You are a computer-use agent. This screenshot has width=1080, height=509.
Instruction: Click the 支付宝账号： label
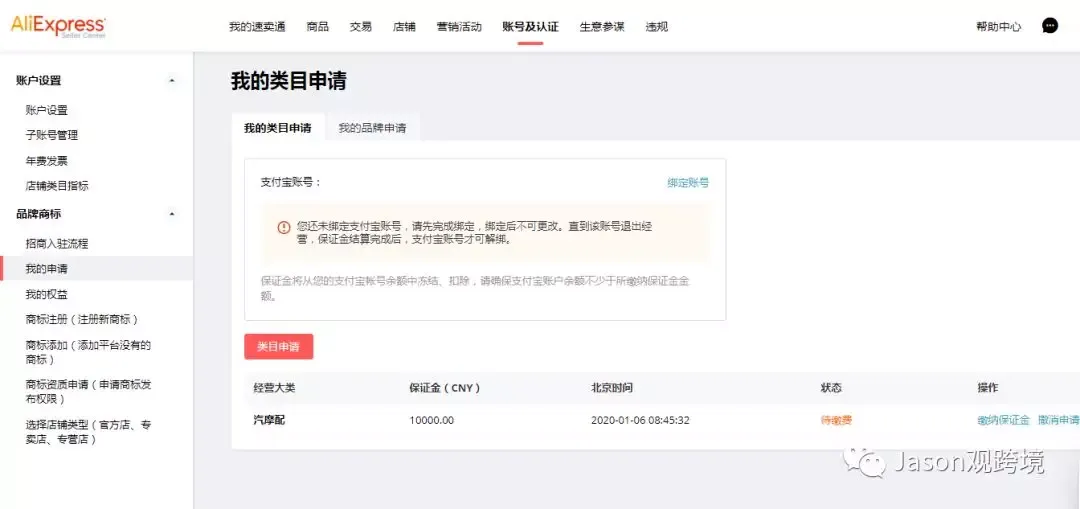click(291, 183)
